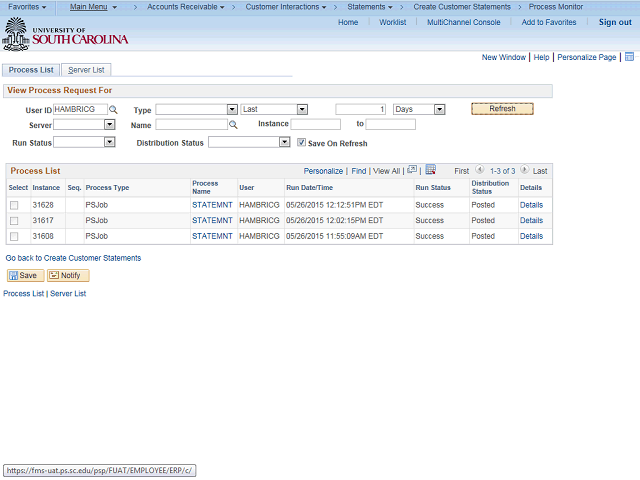The image size is (640, 480).
Task: Click the Instance column header
Action: pyautogui.click(x=46, y=188)
